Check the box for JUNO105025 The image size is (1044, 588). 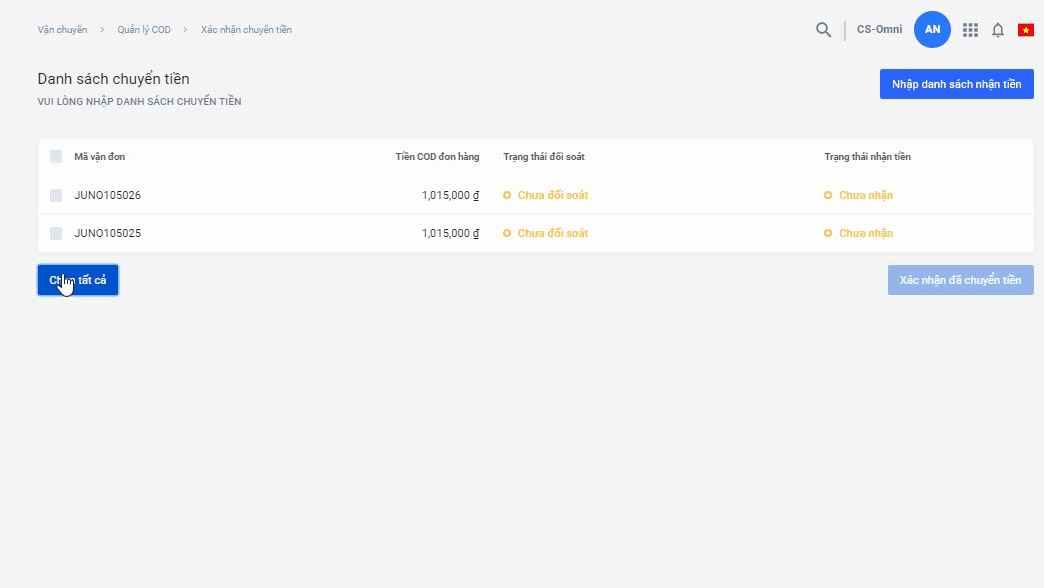coord(56,233)
